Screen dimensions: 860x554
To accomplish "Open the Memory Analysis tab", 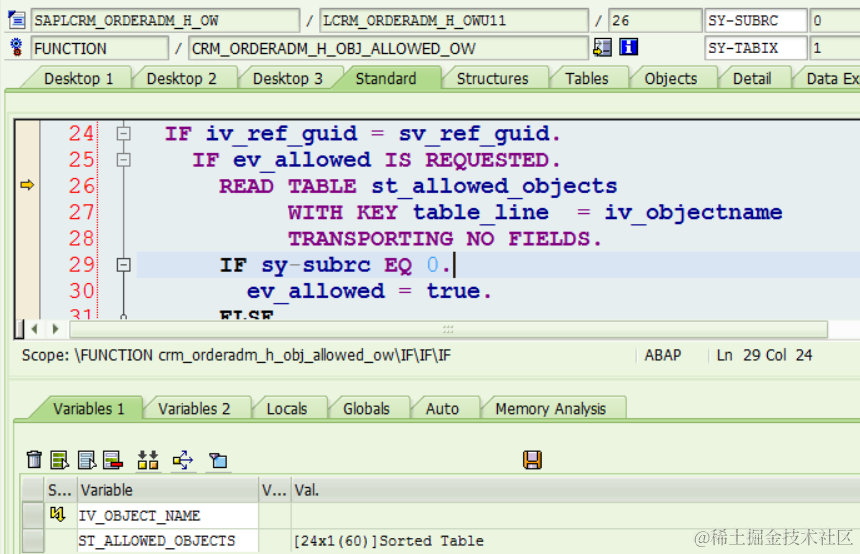I will (x=550, y=409).
